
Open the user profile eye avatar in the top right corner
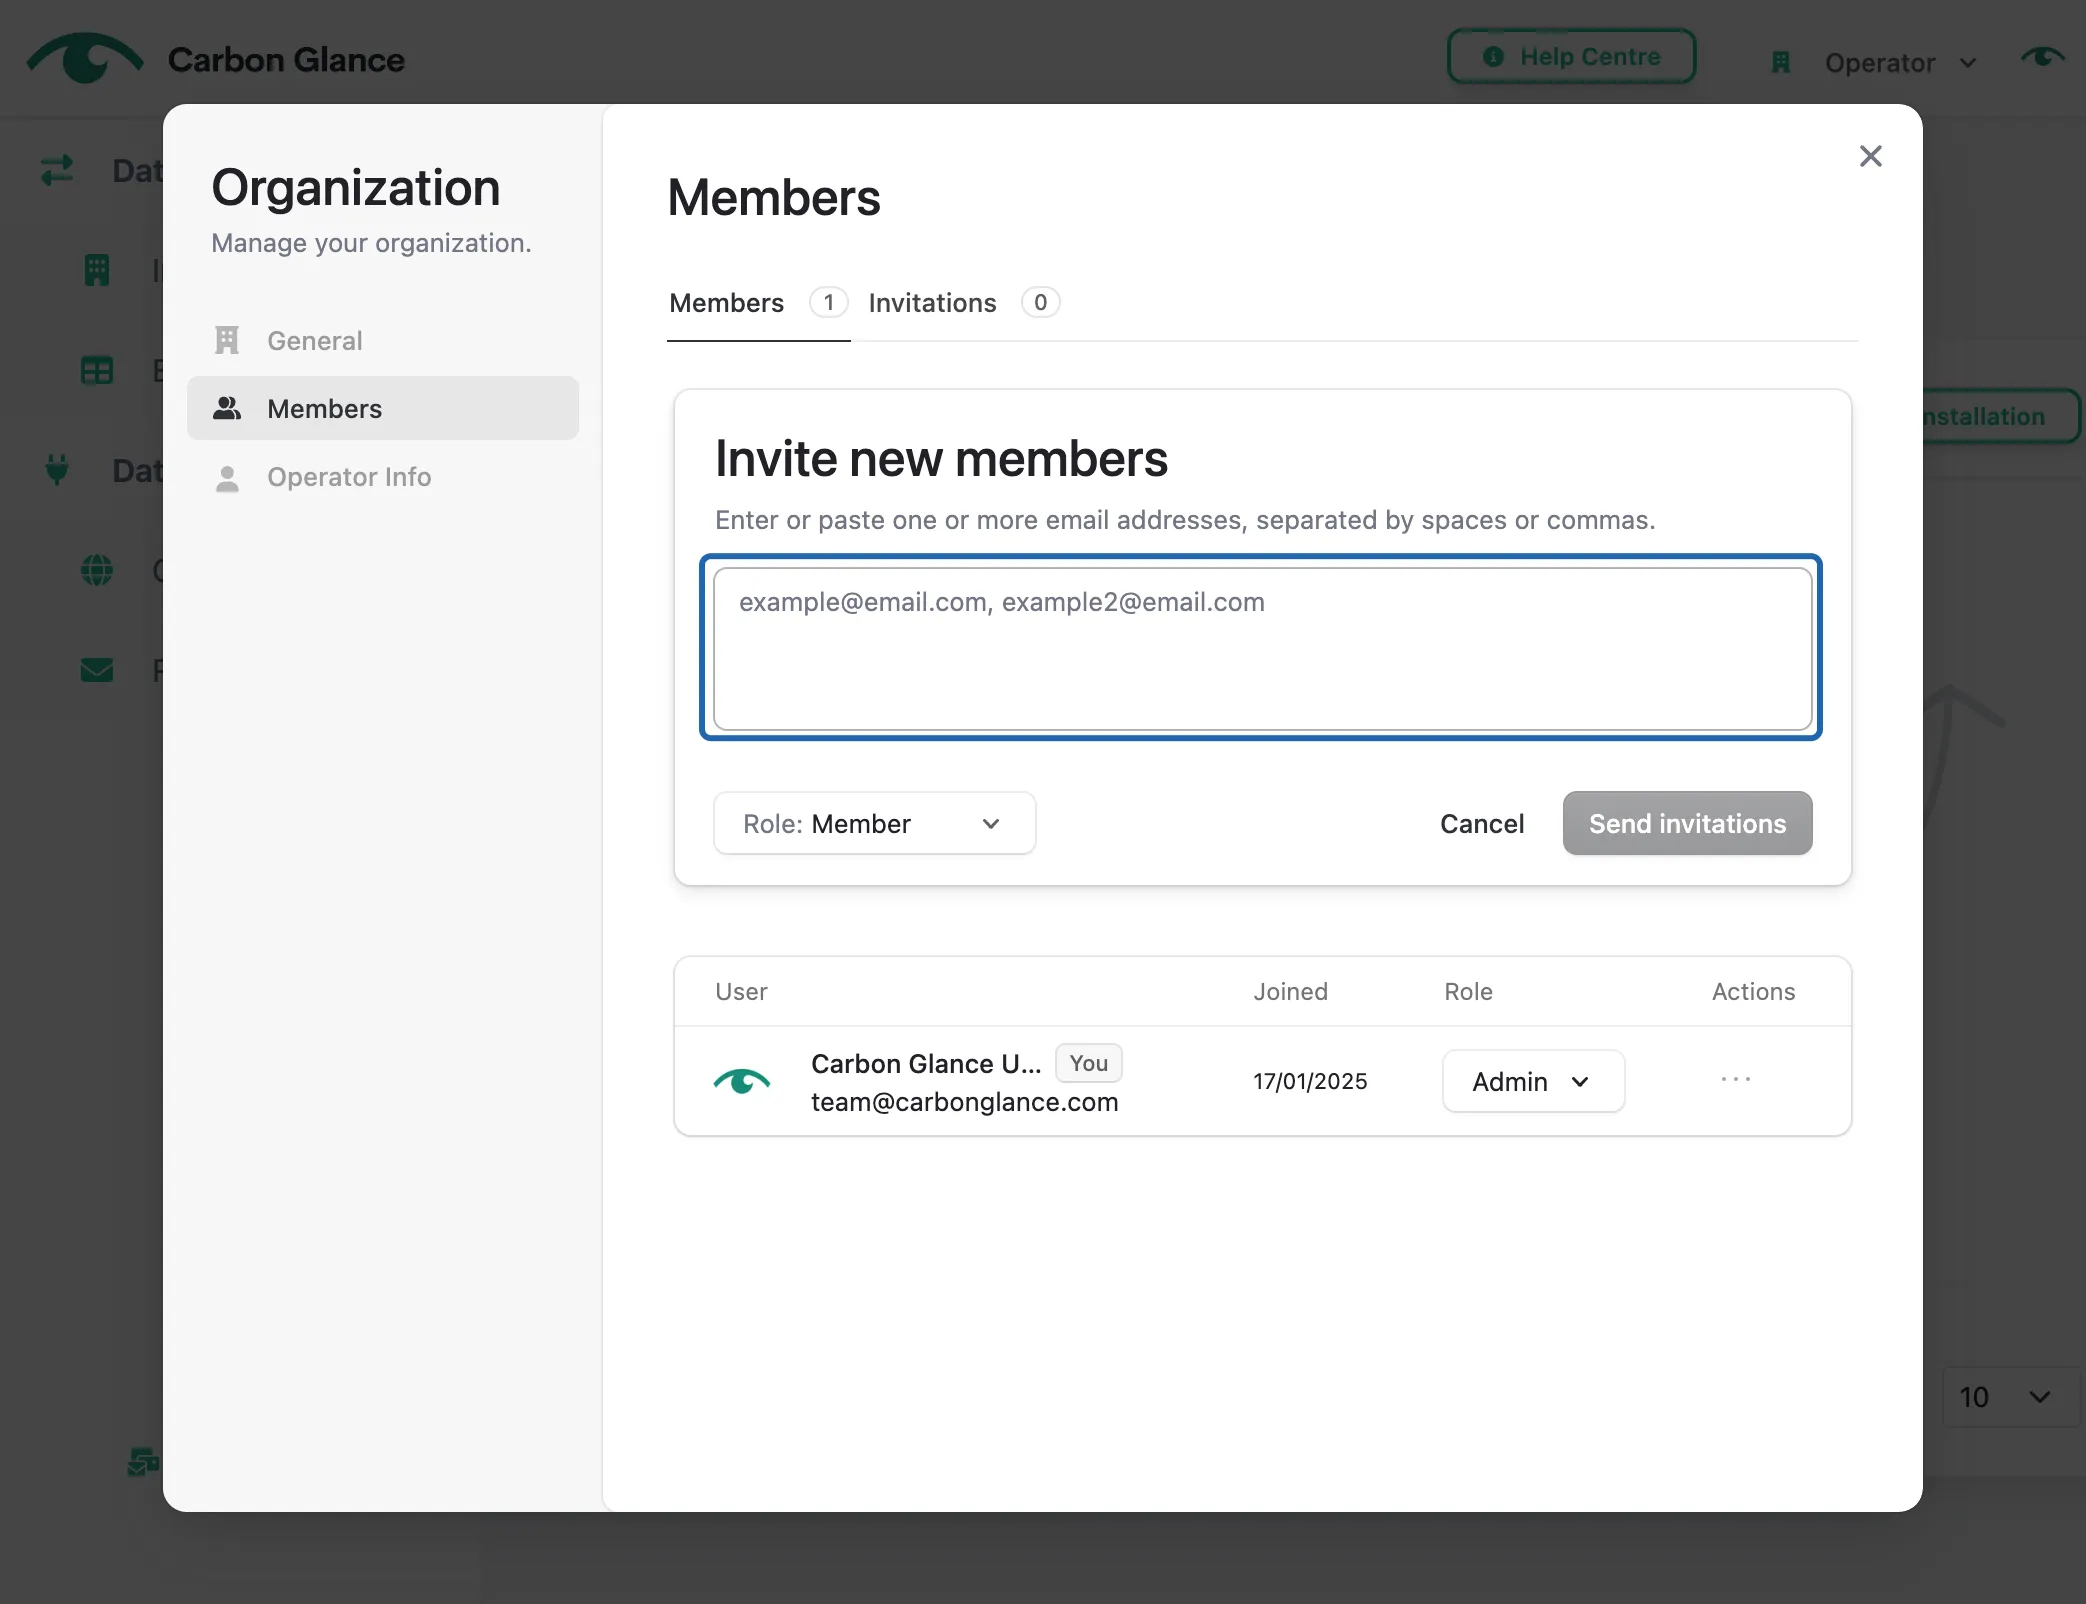2042,57
